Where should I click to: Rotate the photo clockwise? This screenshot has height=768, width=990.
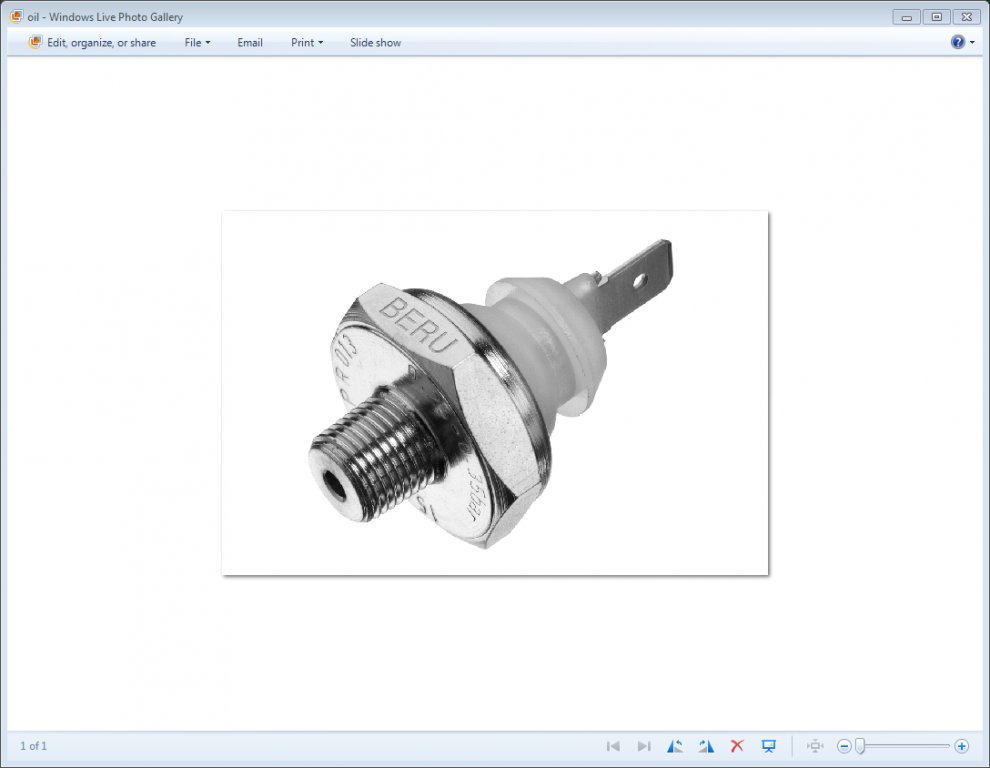coord(706,746)
